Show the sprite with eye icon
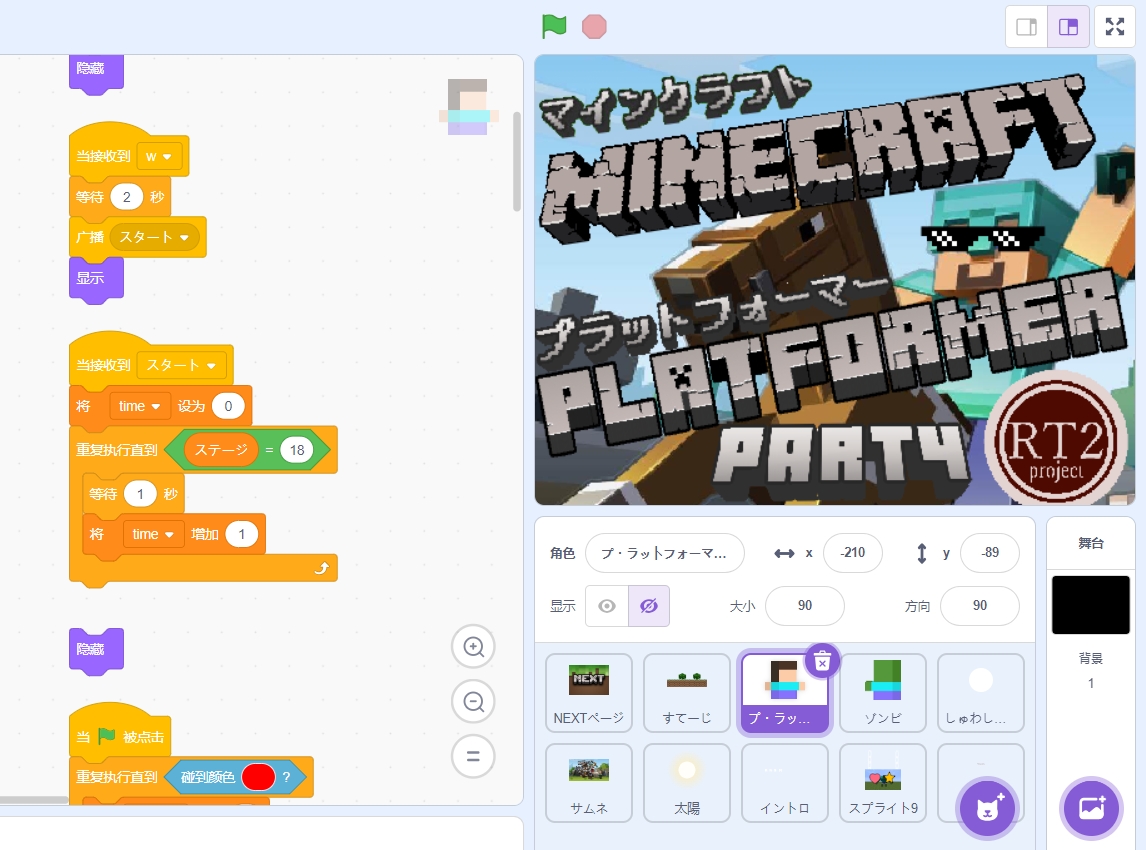The image size is (1146, 850). click(607, 606)
